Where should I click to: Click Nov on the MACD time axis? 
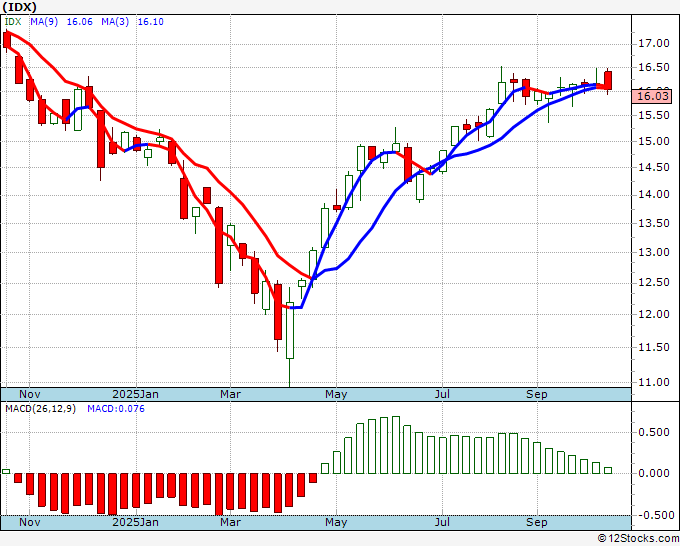(x=30, y=522)
